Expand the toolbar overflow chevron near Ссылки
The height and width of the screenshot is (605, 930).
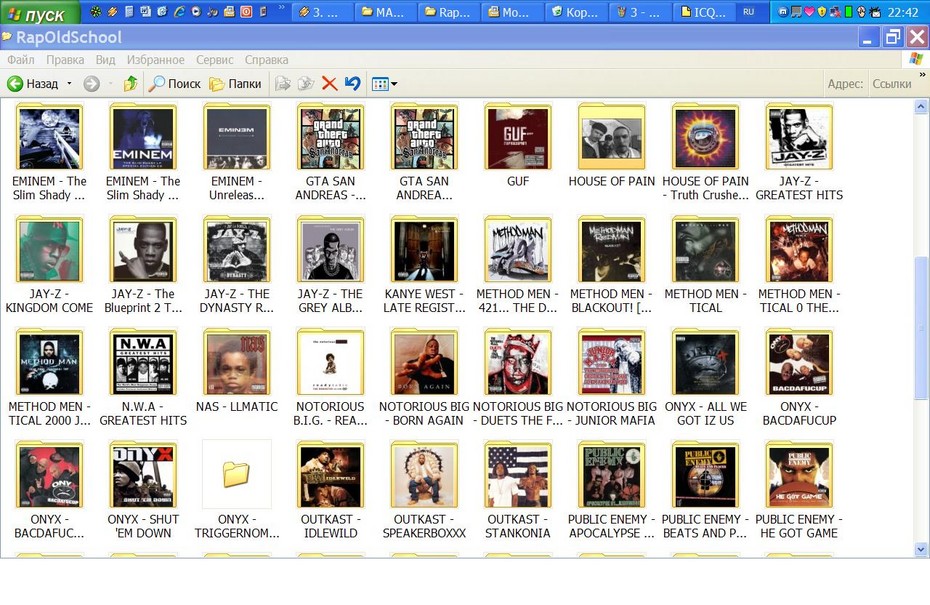coord(922,75)
